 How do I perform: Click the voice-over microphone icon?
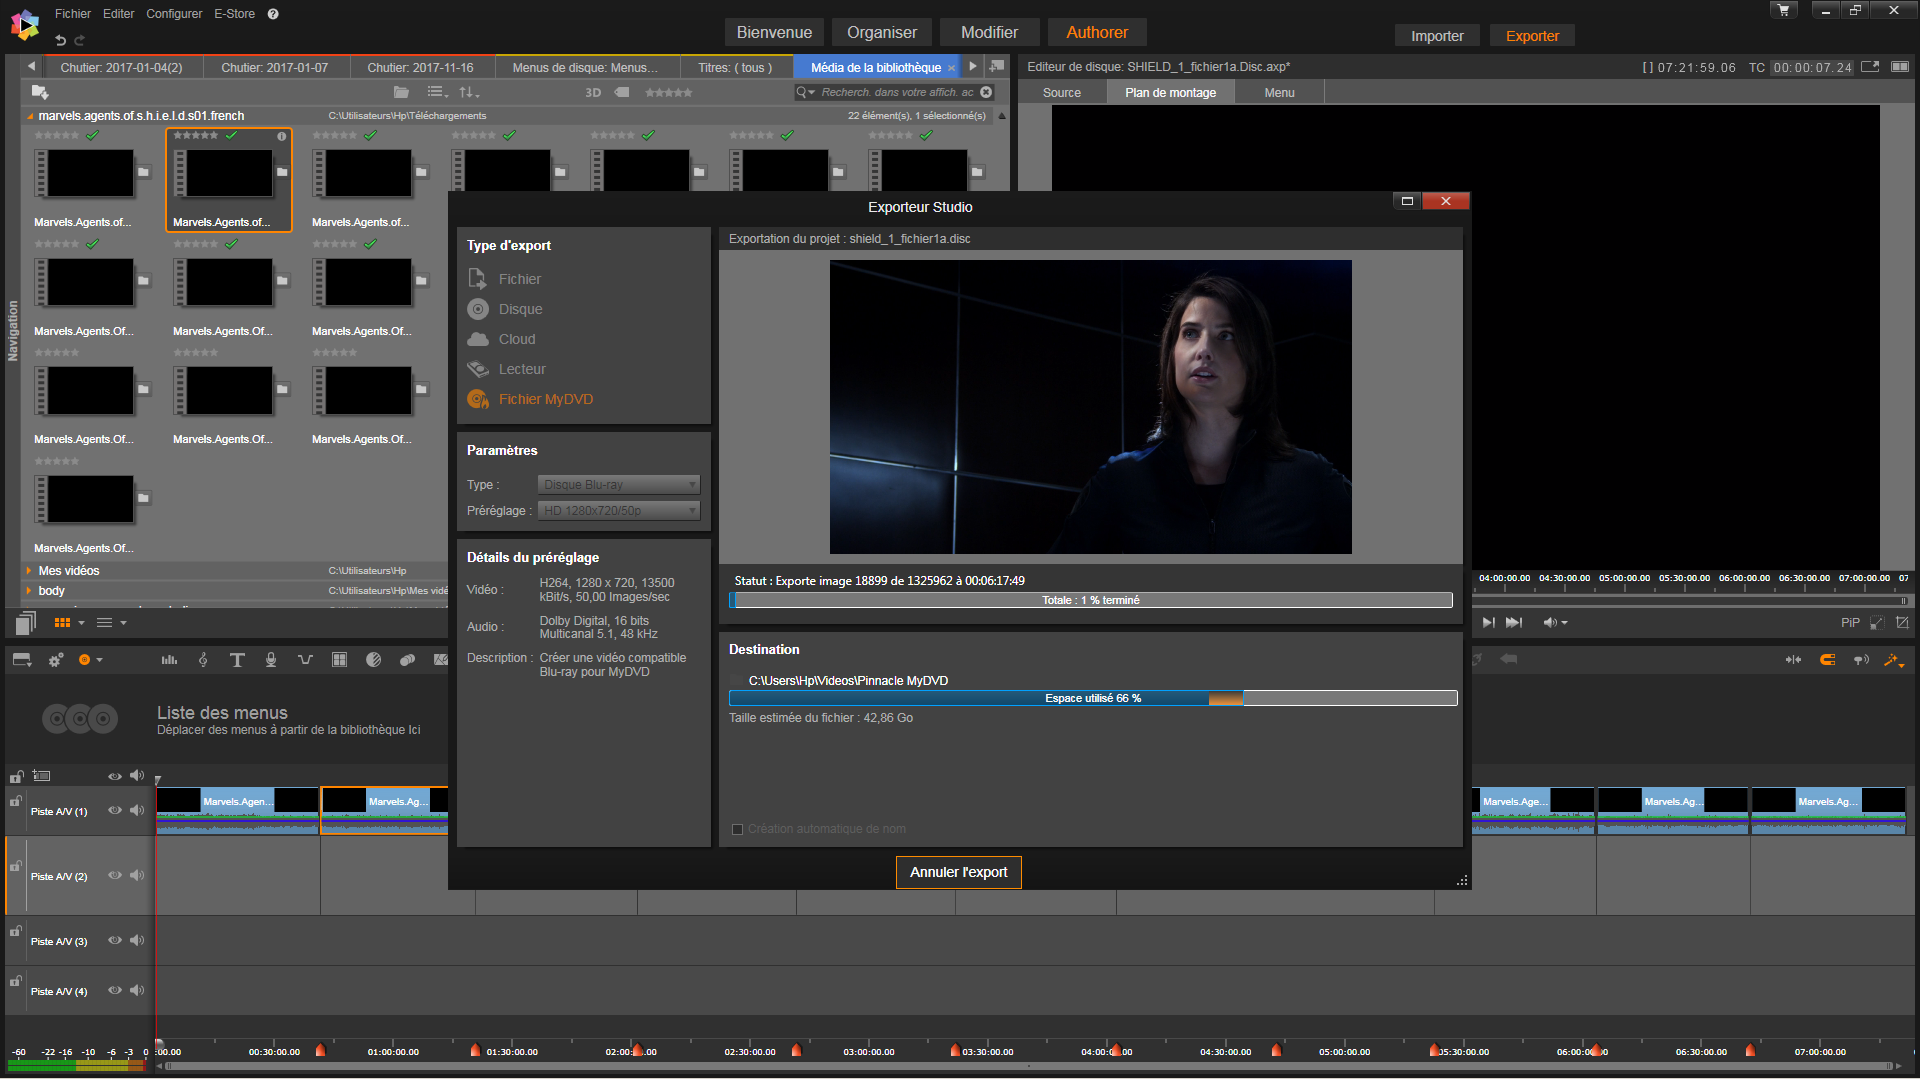tap(271, 660)
